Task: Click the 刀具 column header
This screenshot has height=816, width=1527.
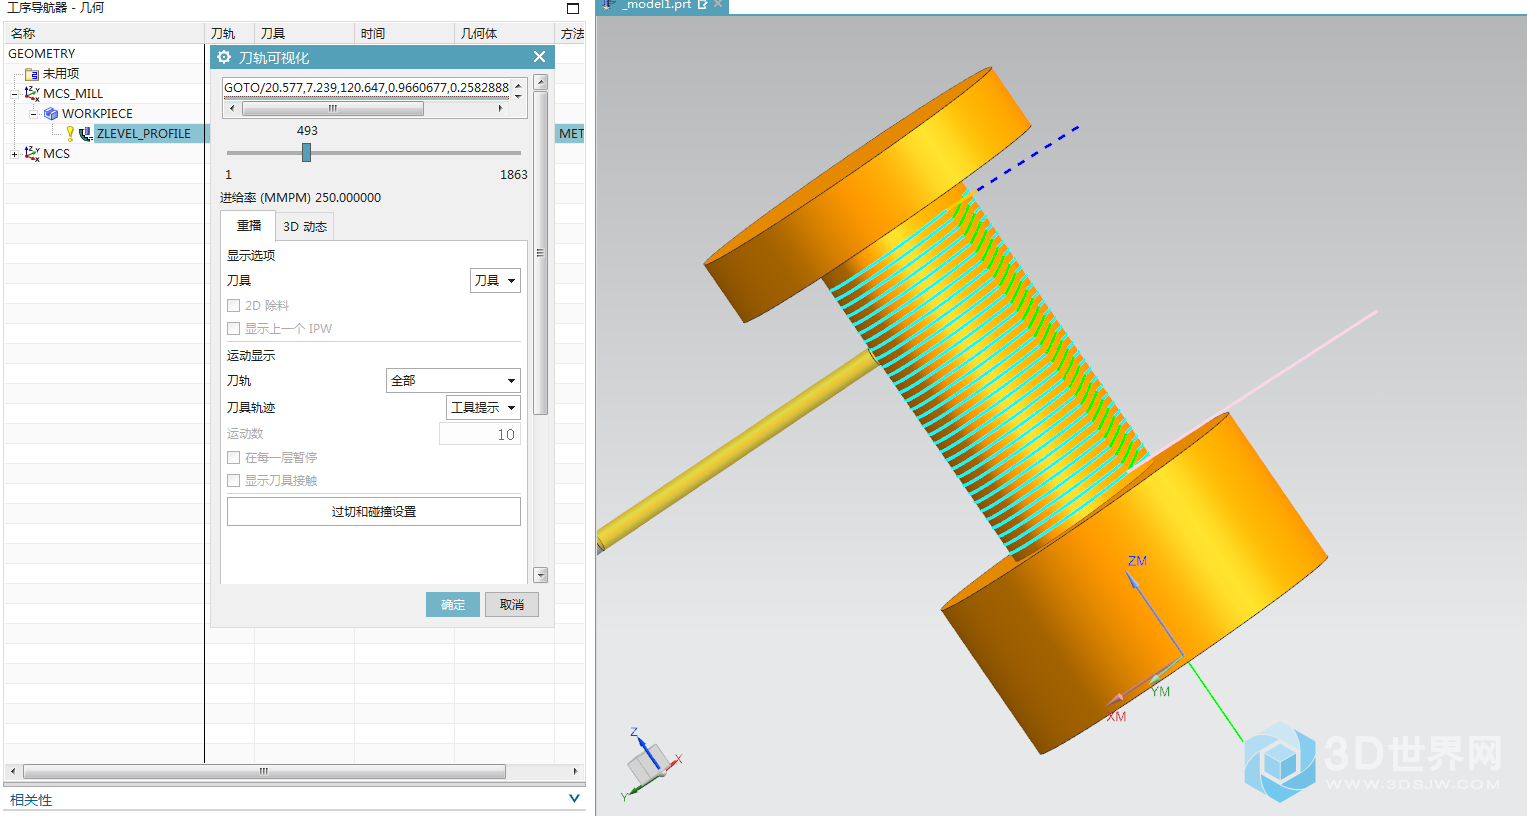Action: (304, 34)
